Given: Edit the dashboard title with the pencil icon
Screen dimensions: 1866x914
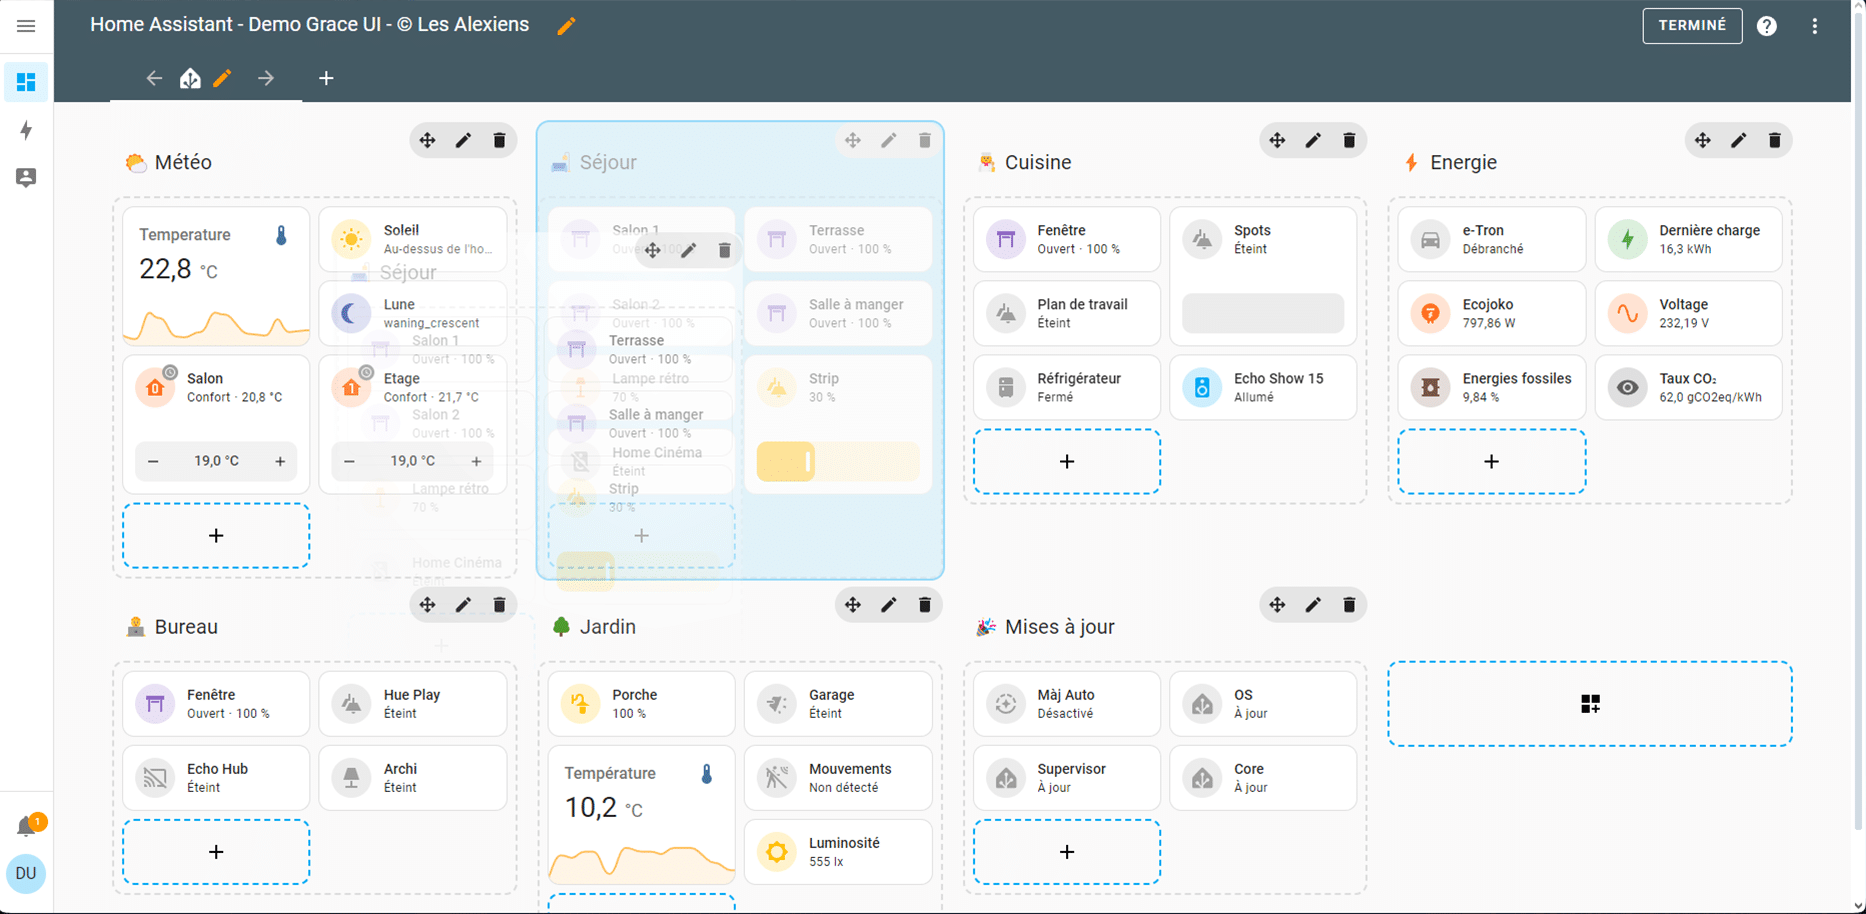Looking at the screenshot, I should click(x=565, y=26).
